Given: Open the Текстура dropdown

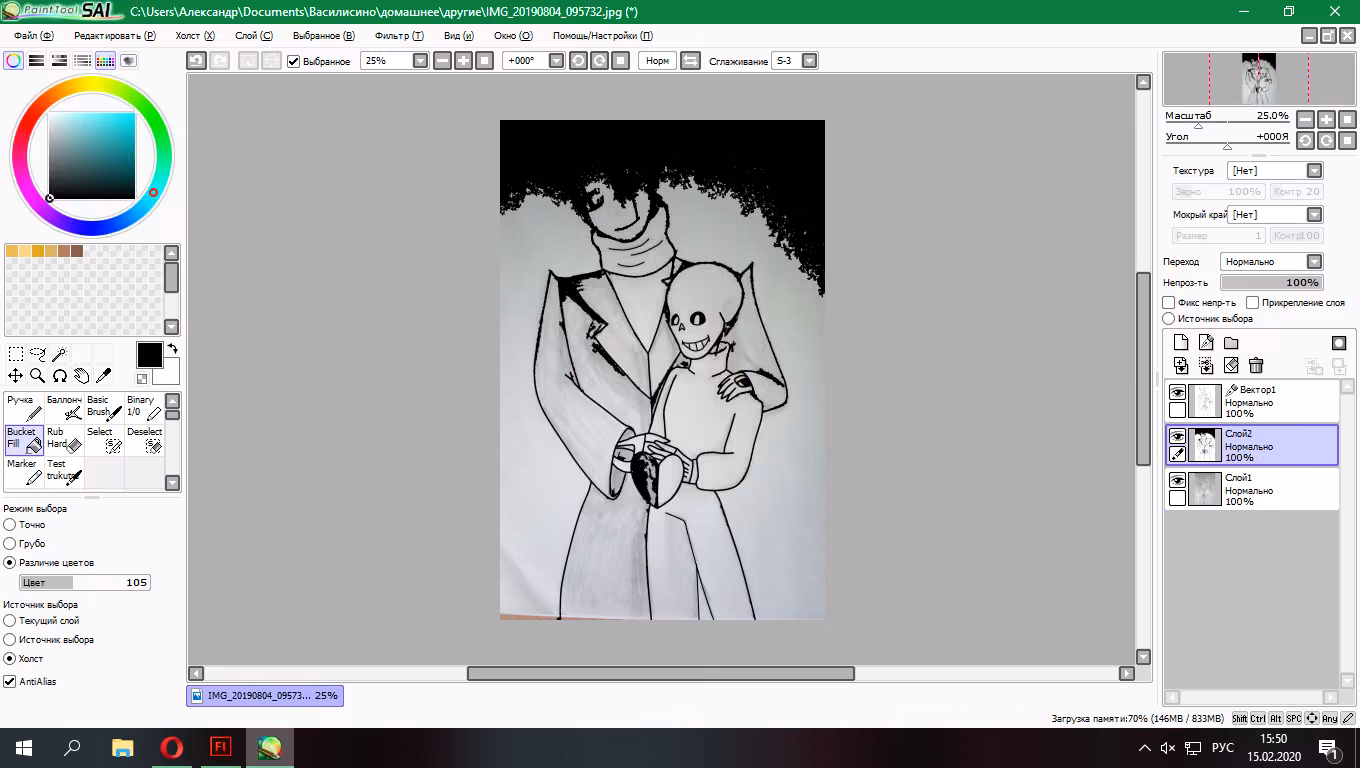Looking at the screenshot, I should pyautogui.click(x=1315, y=171).
